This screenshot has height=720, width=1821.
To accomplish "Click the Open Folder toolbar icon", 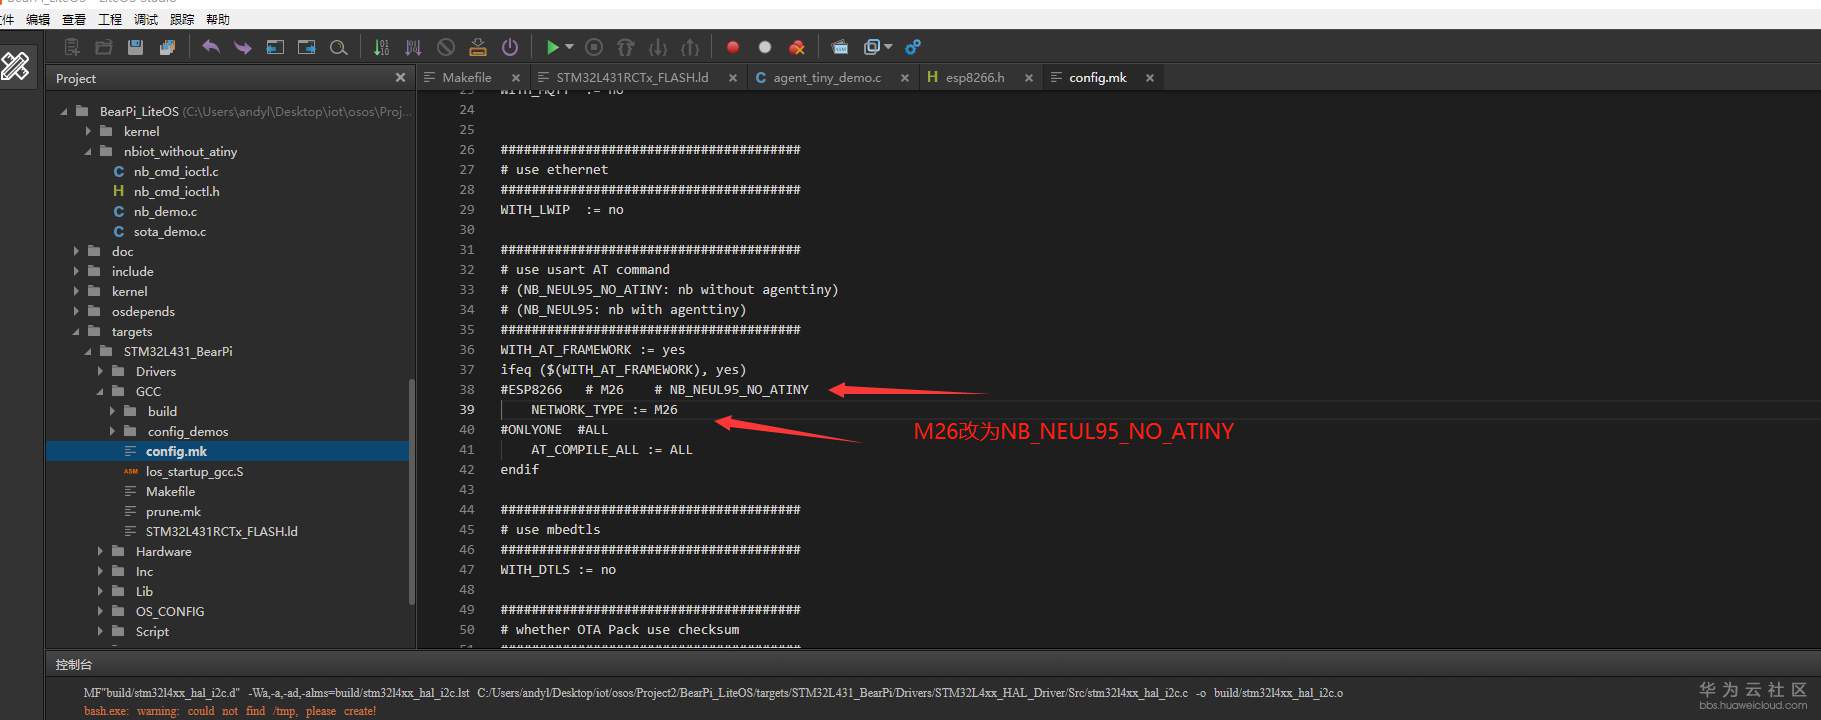I will 103,47.
